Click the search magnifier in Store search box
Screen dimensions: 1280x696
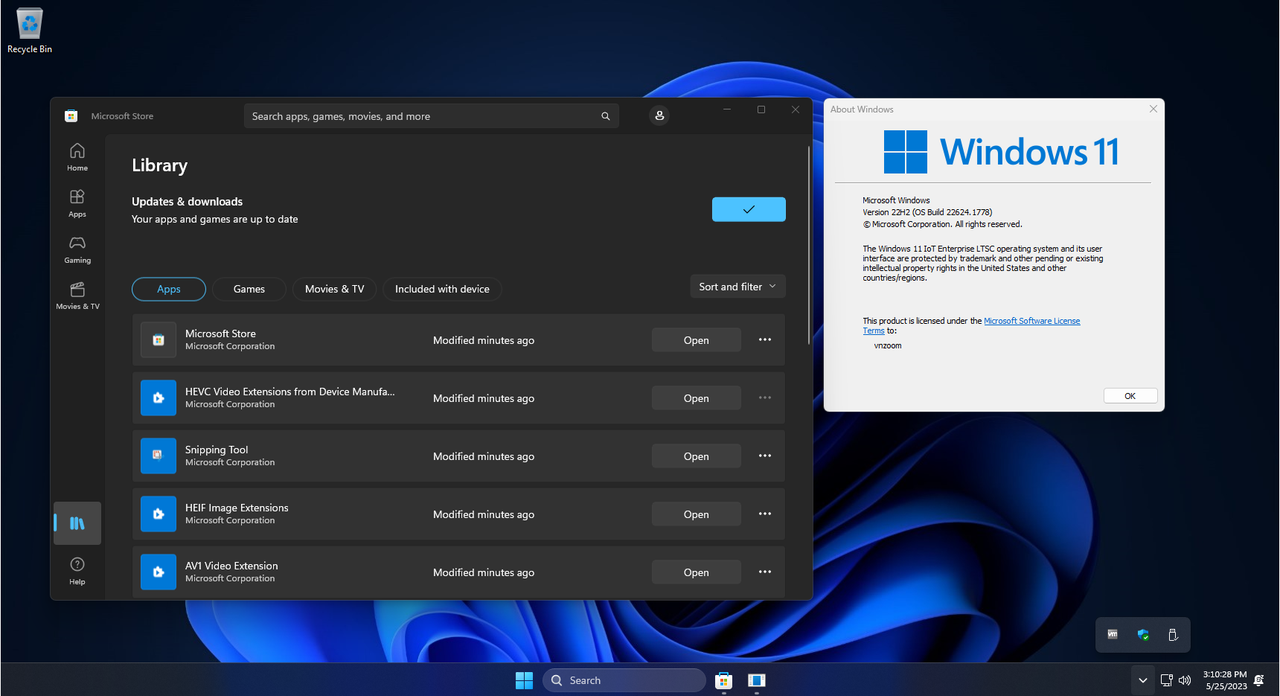point(605,116)
